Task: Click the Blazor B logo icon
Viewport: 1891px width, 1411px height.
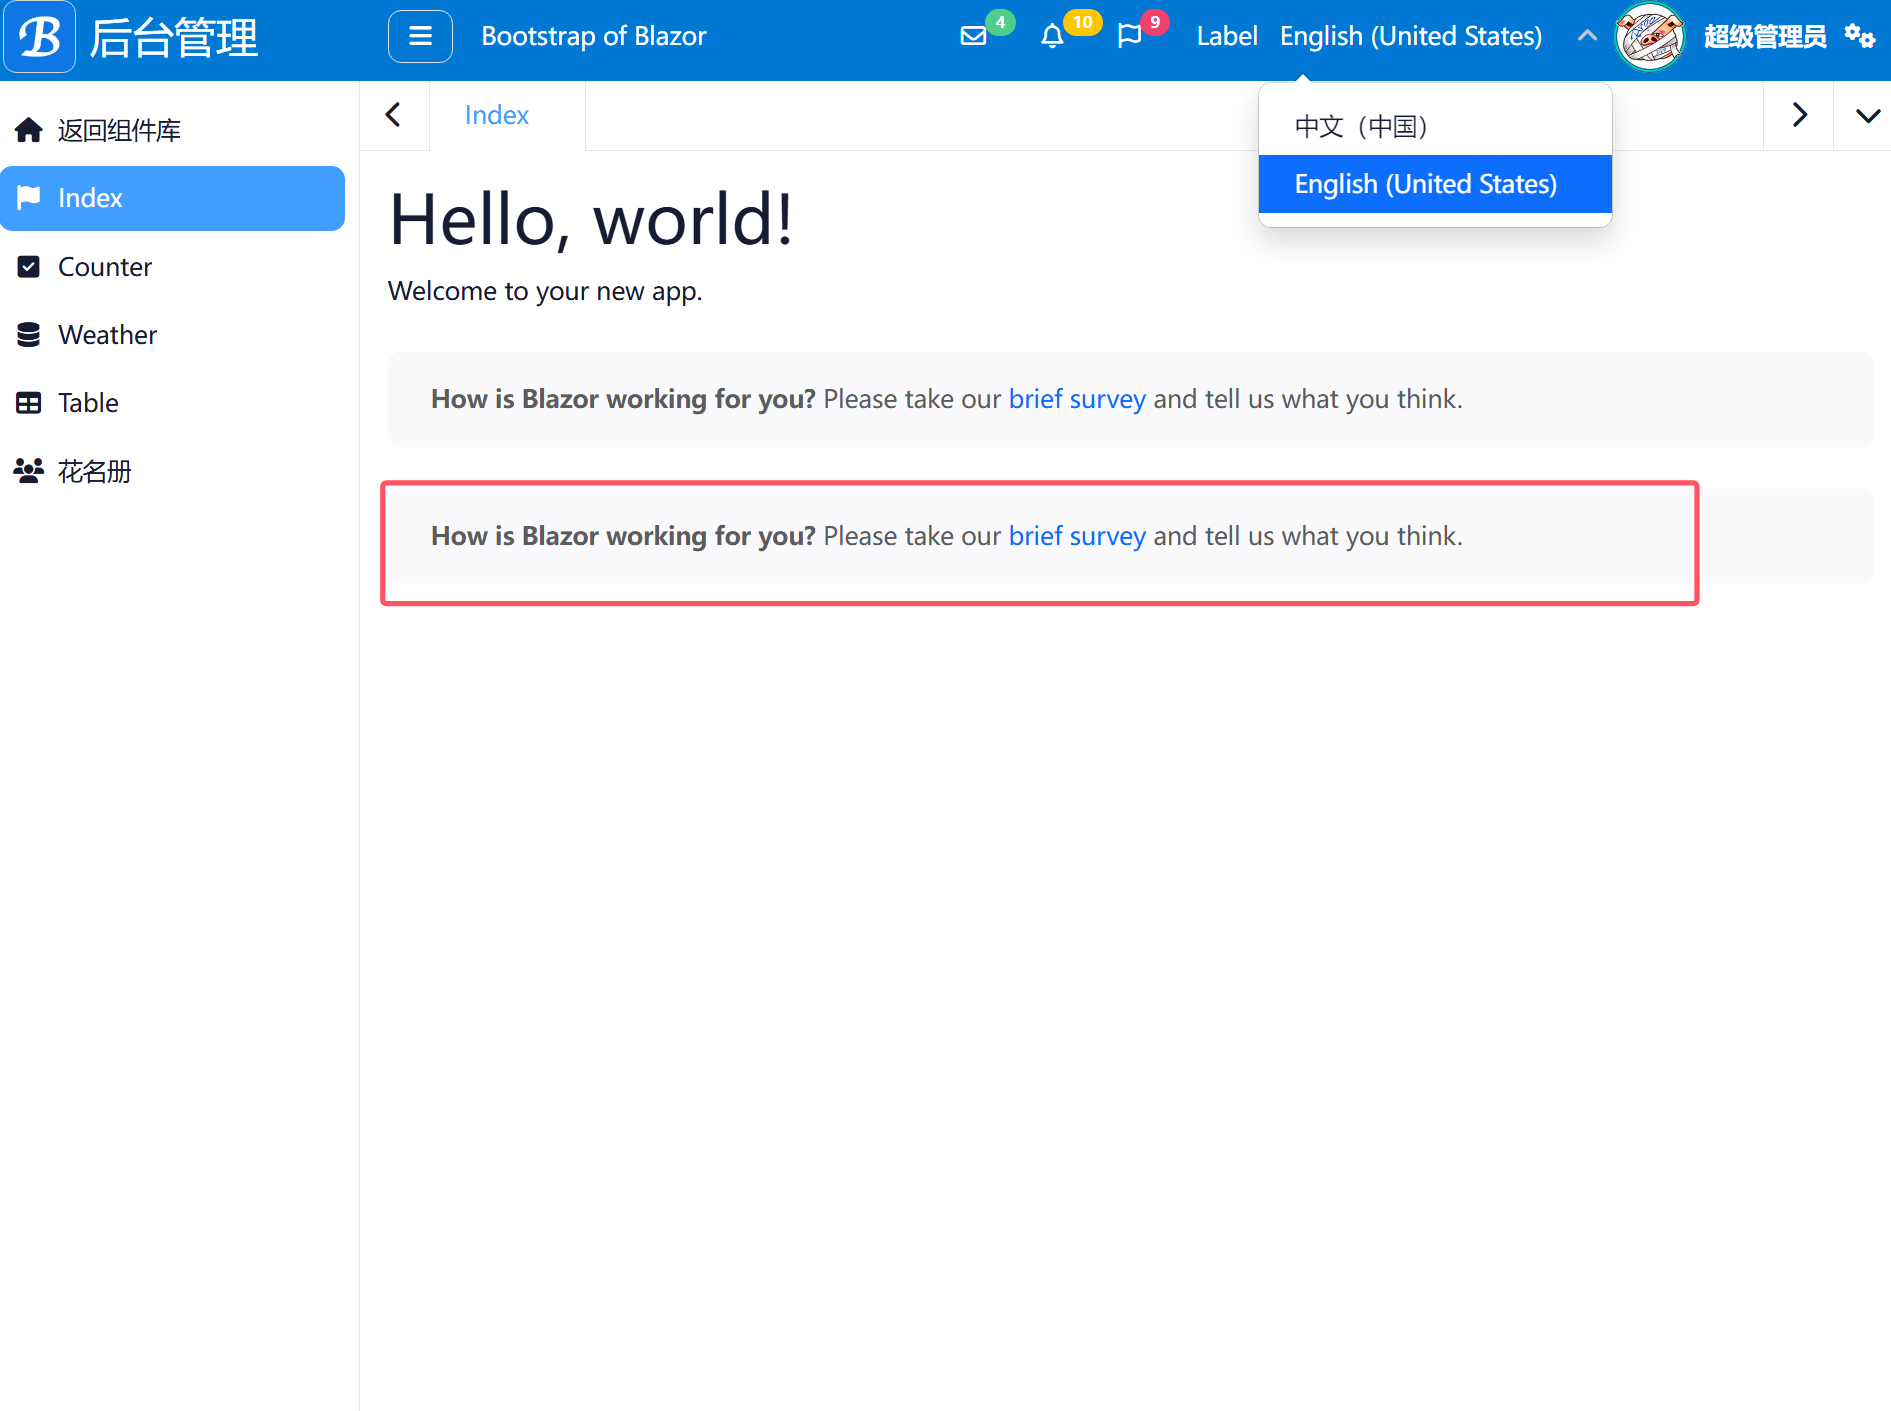Action: 40,38
